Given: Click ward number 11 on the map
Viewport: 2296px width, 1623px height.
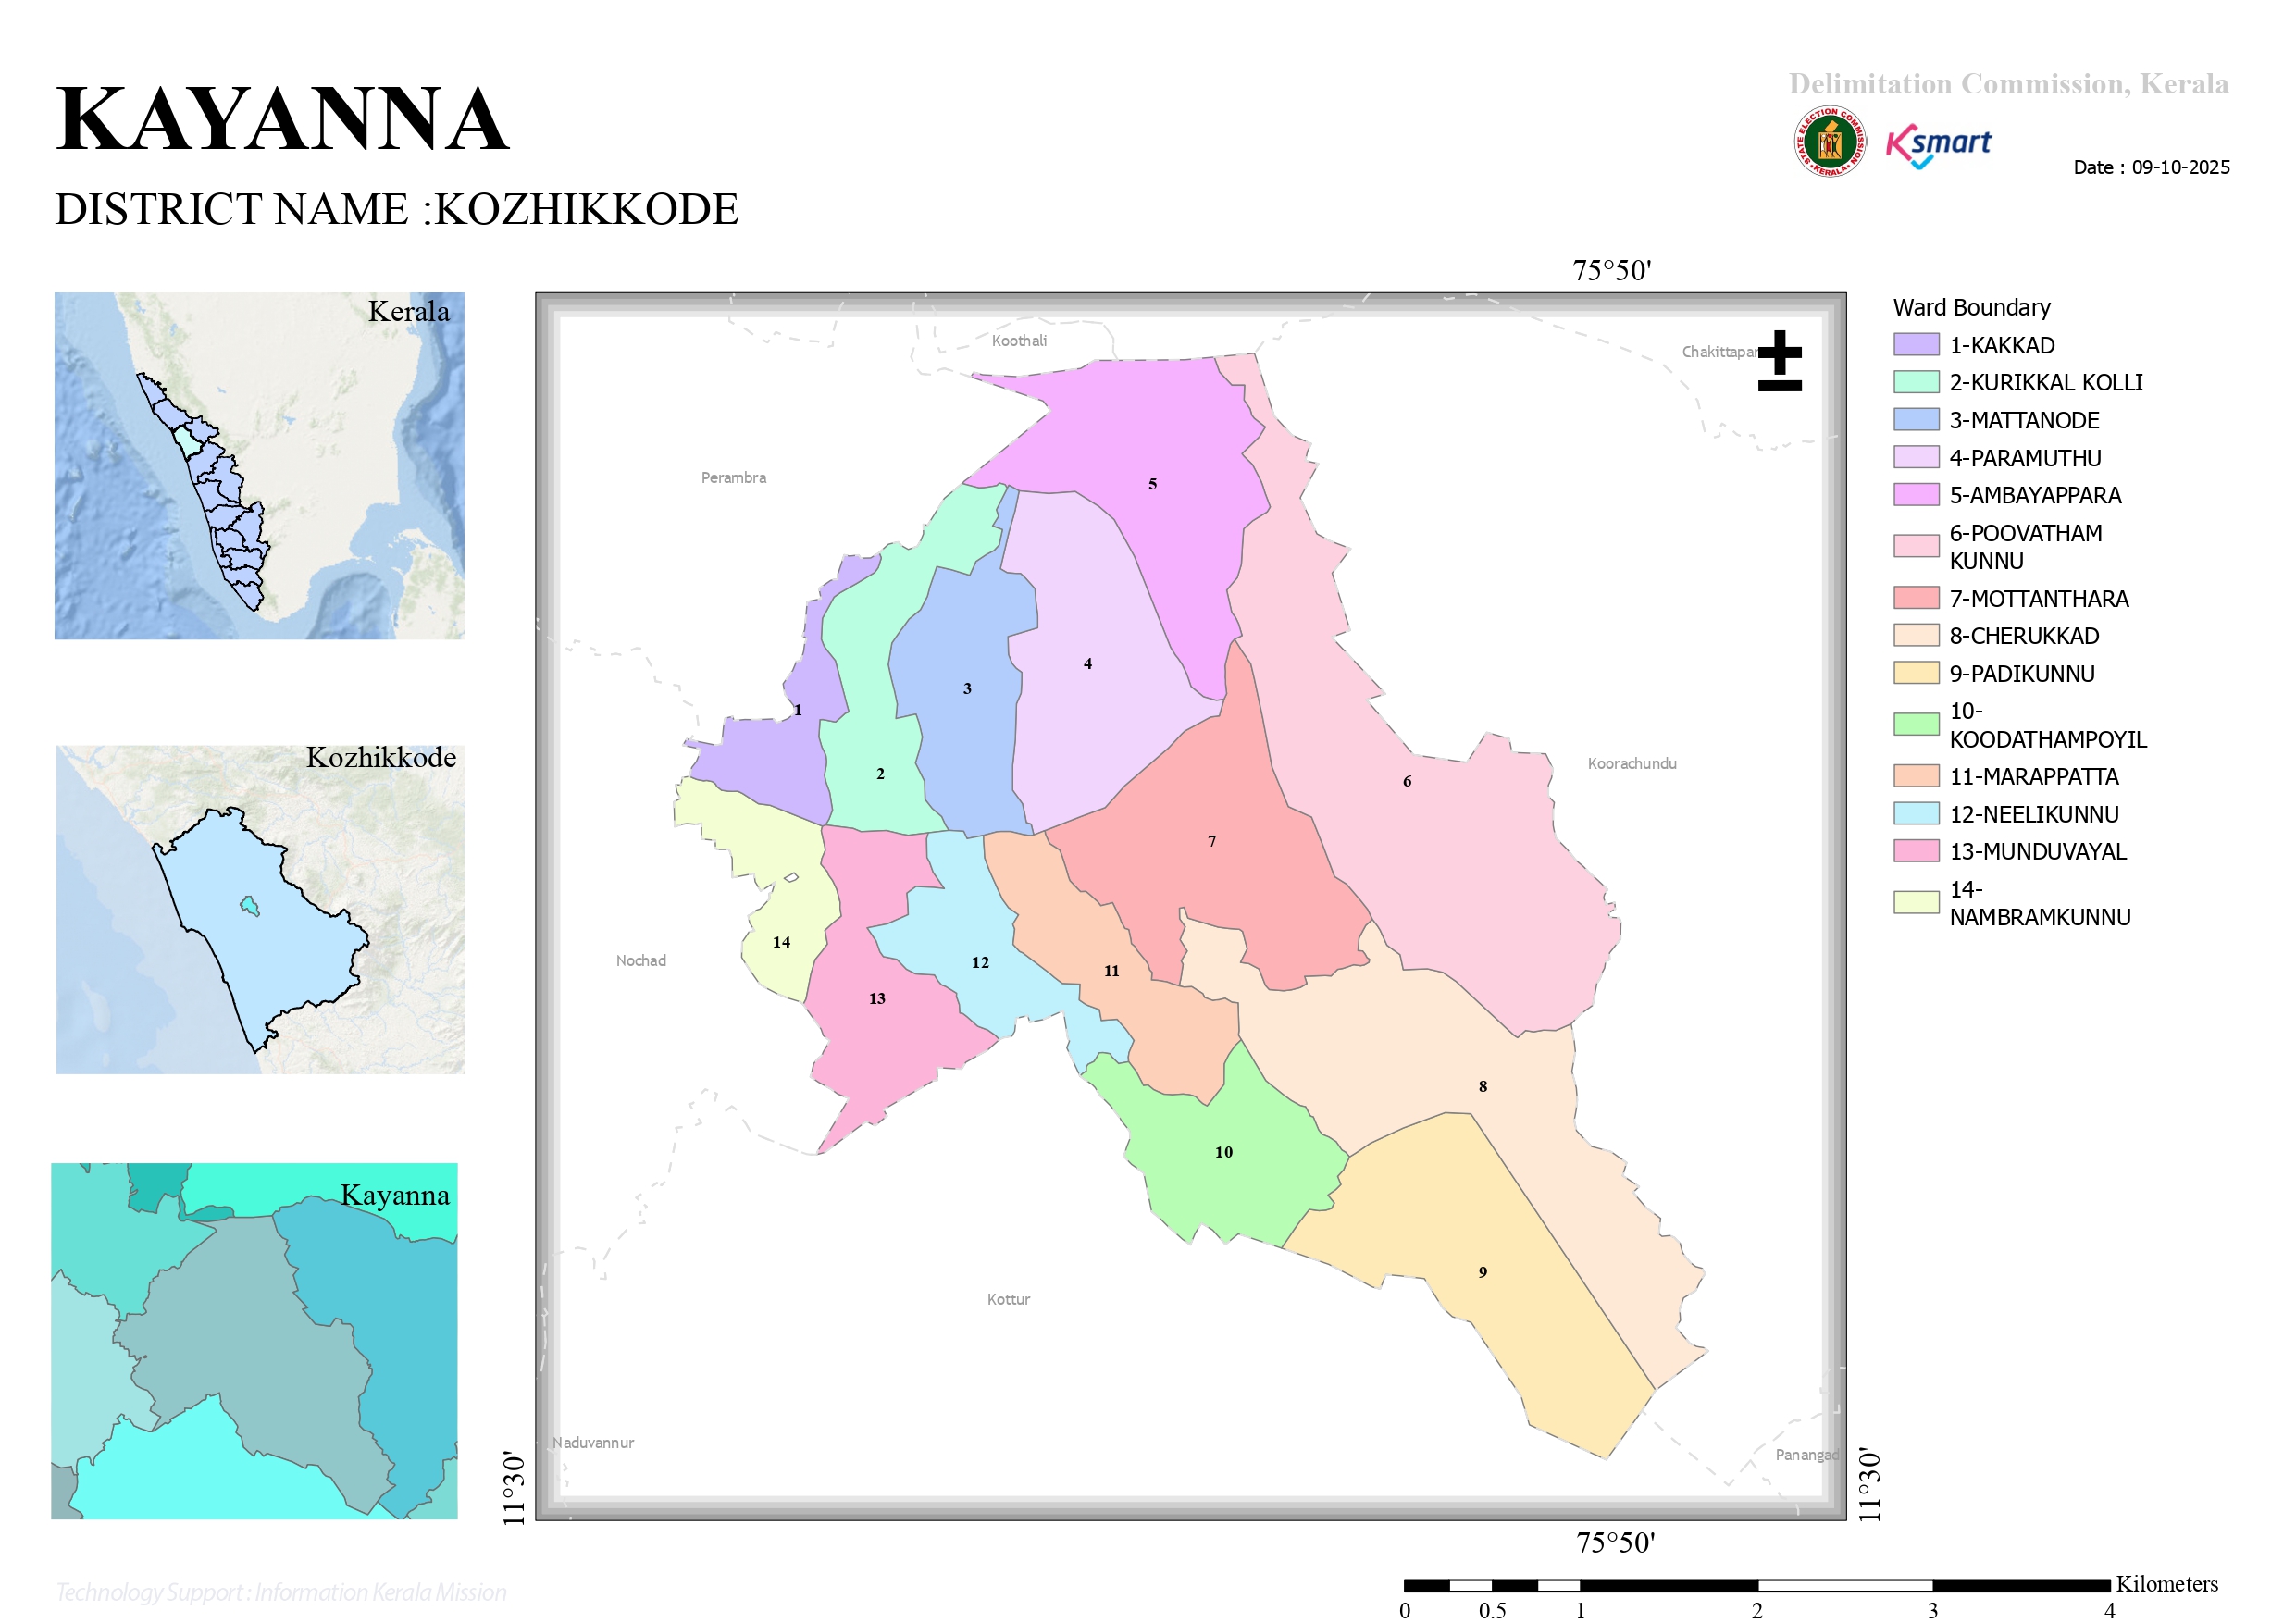Looking at the screenshot, I should click(x=1112, y=972).
